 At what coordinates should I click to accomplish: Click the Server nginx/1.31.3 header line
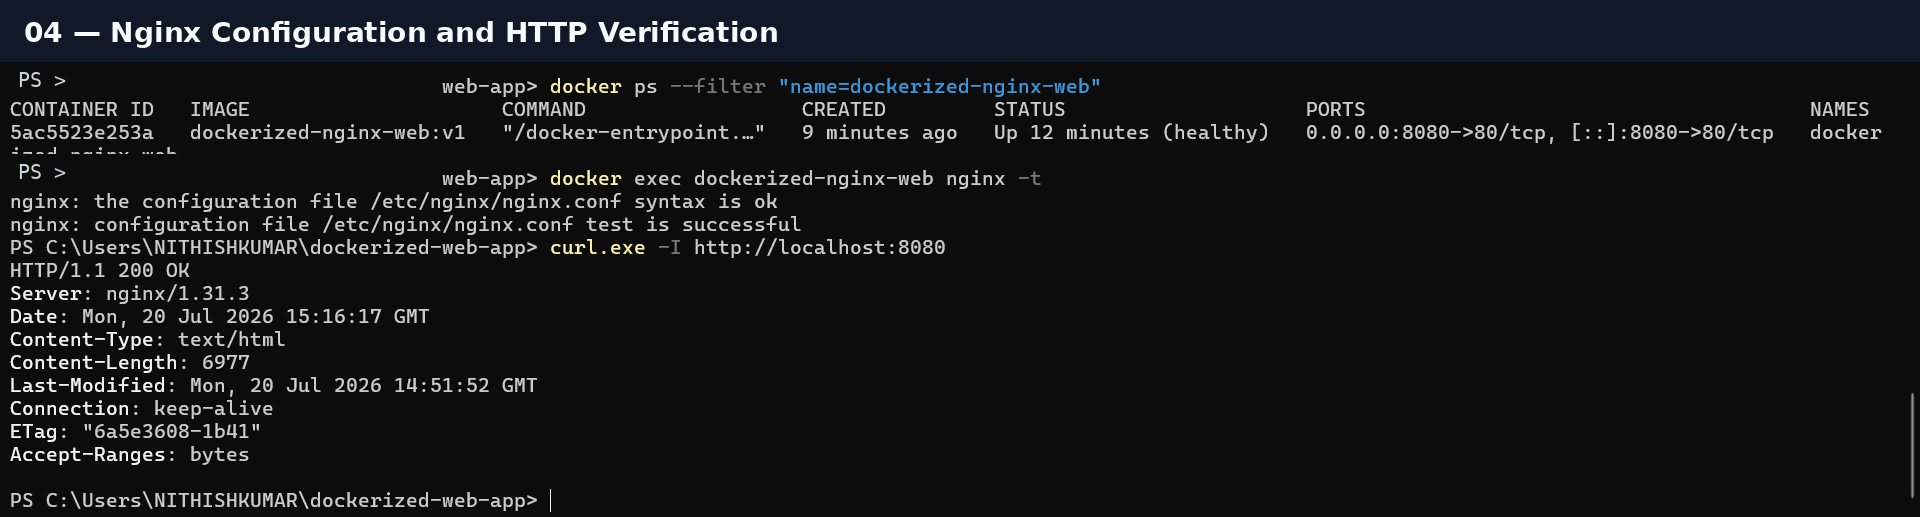pos(130,293)
